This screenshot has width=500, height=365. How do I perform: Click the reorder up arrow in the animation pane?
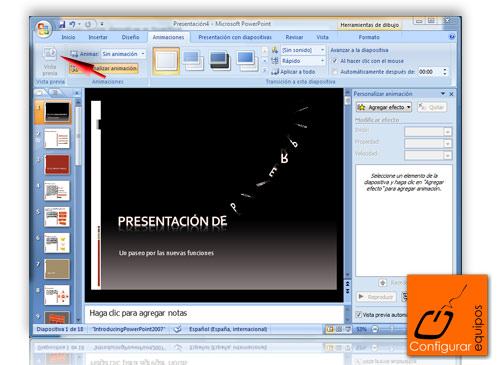point(382,283)
